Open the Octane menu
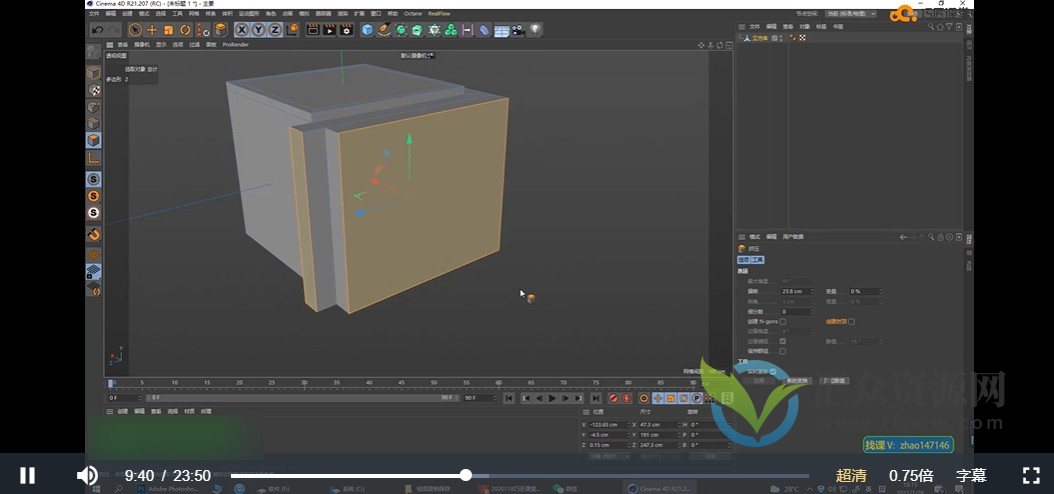The width and height of the screenshot is (1054, 494). pos(411,14)
